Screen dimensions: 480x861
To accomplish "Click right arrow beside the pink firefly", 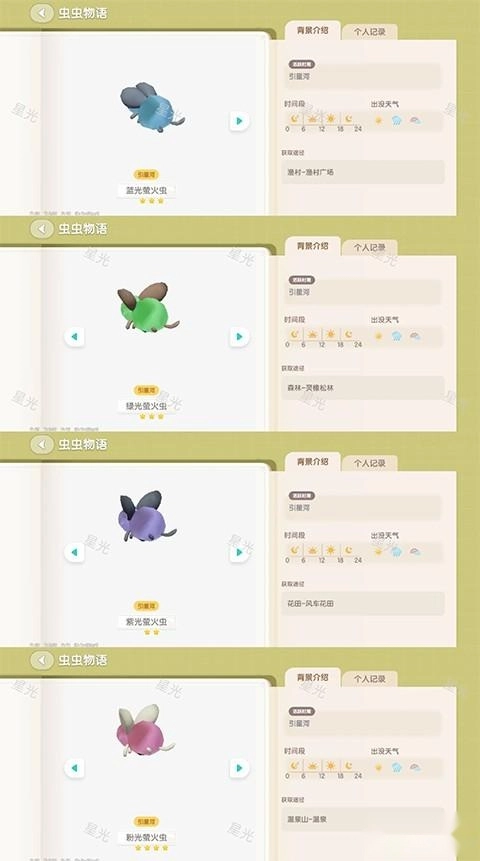I will click(239, 768).
